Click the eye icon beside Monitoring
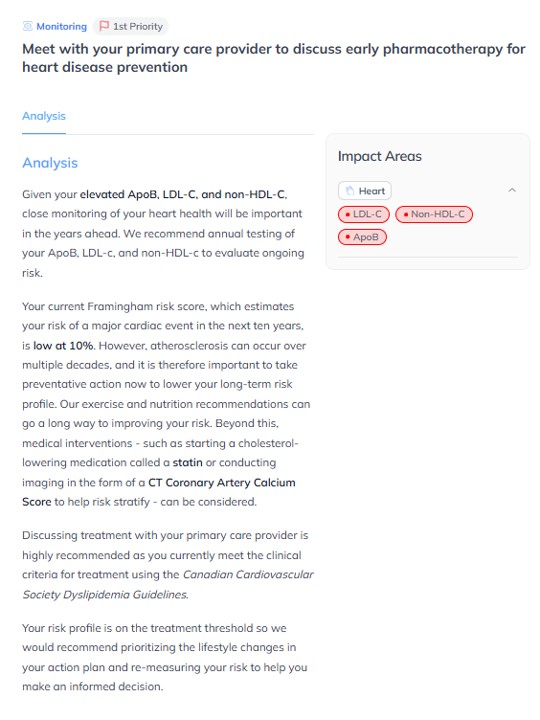 coord(28,26)
